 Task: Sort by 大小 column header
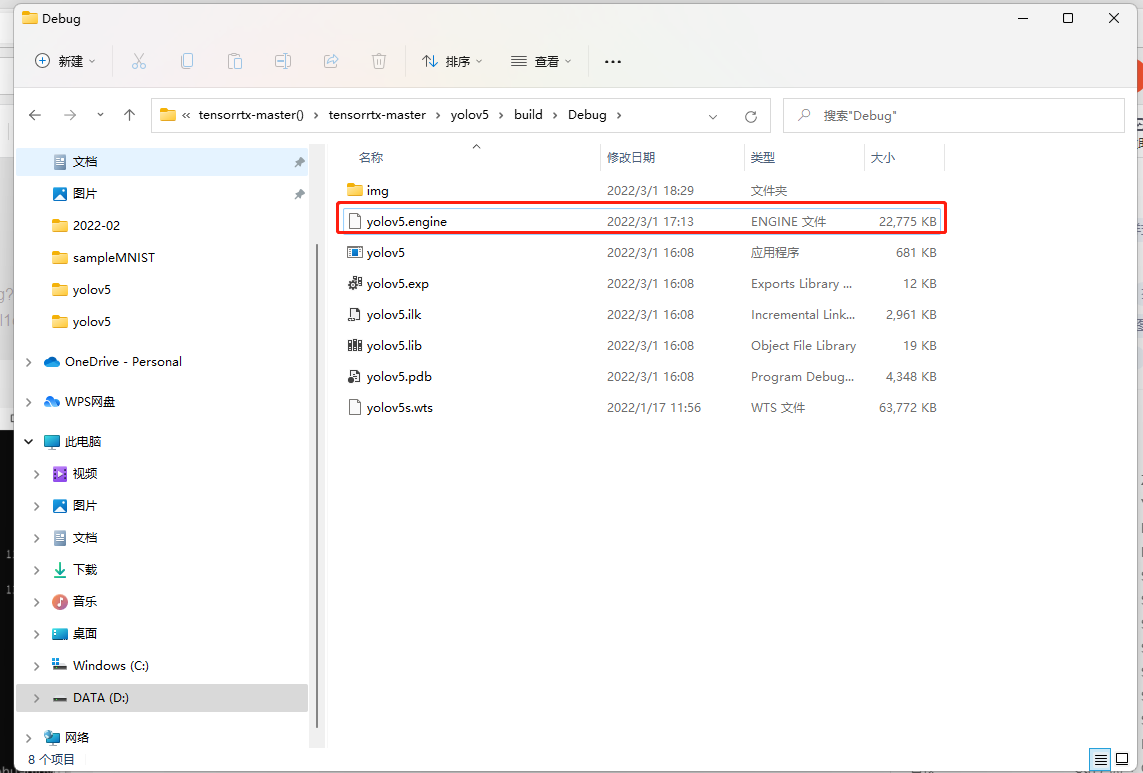[x=882, y=158]
